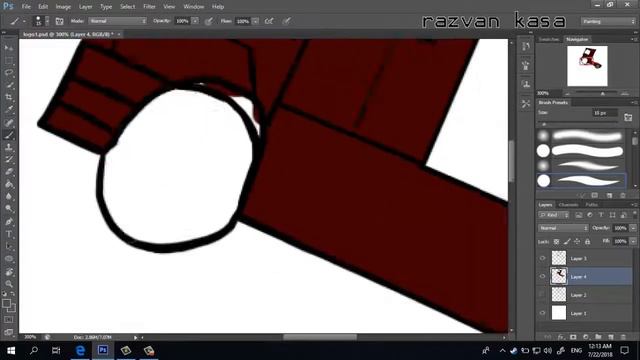Viewport: 640px width, 360px height.
Task: Open the Filter menu
Action: point(149,7)
